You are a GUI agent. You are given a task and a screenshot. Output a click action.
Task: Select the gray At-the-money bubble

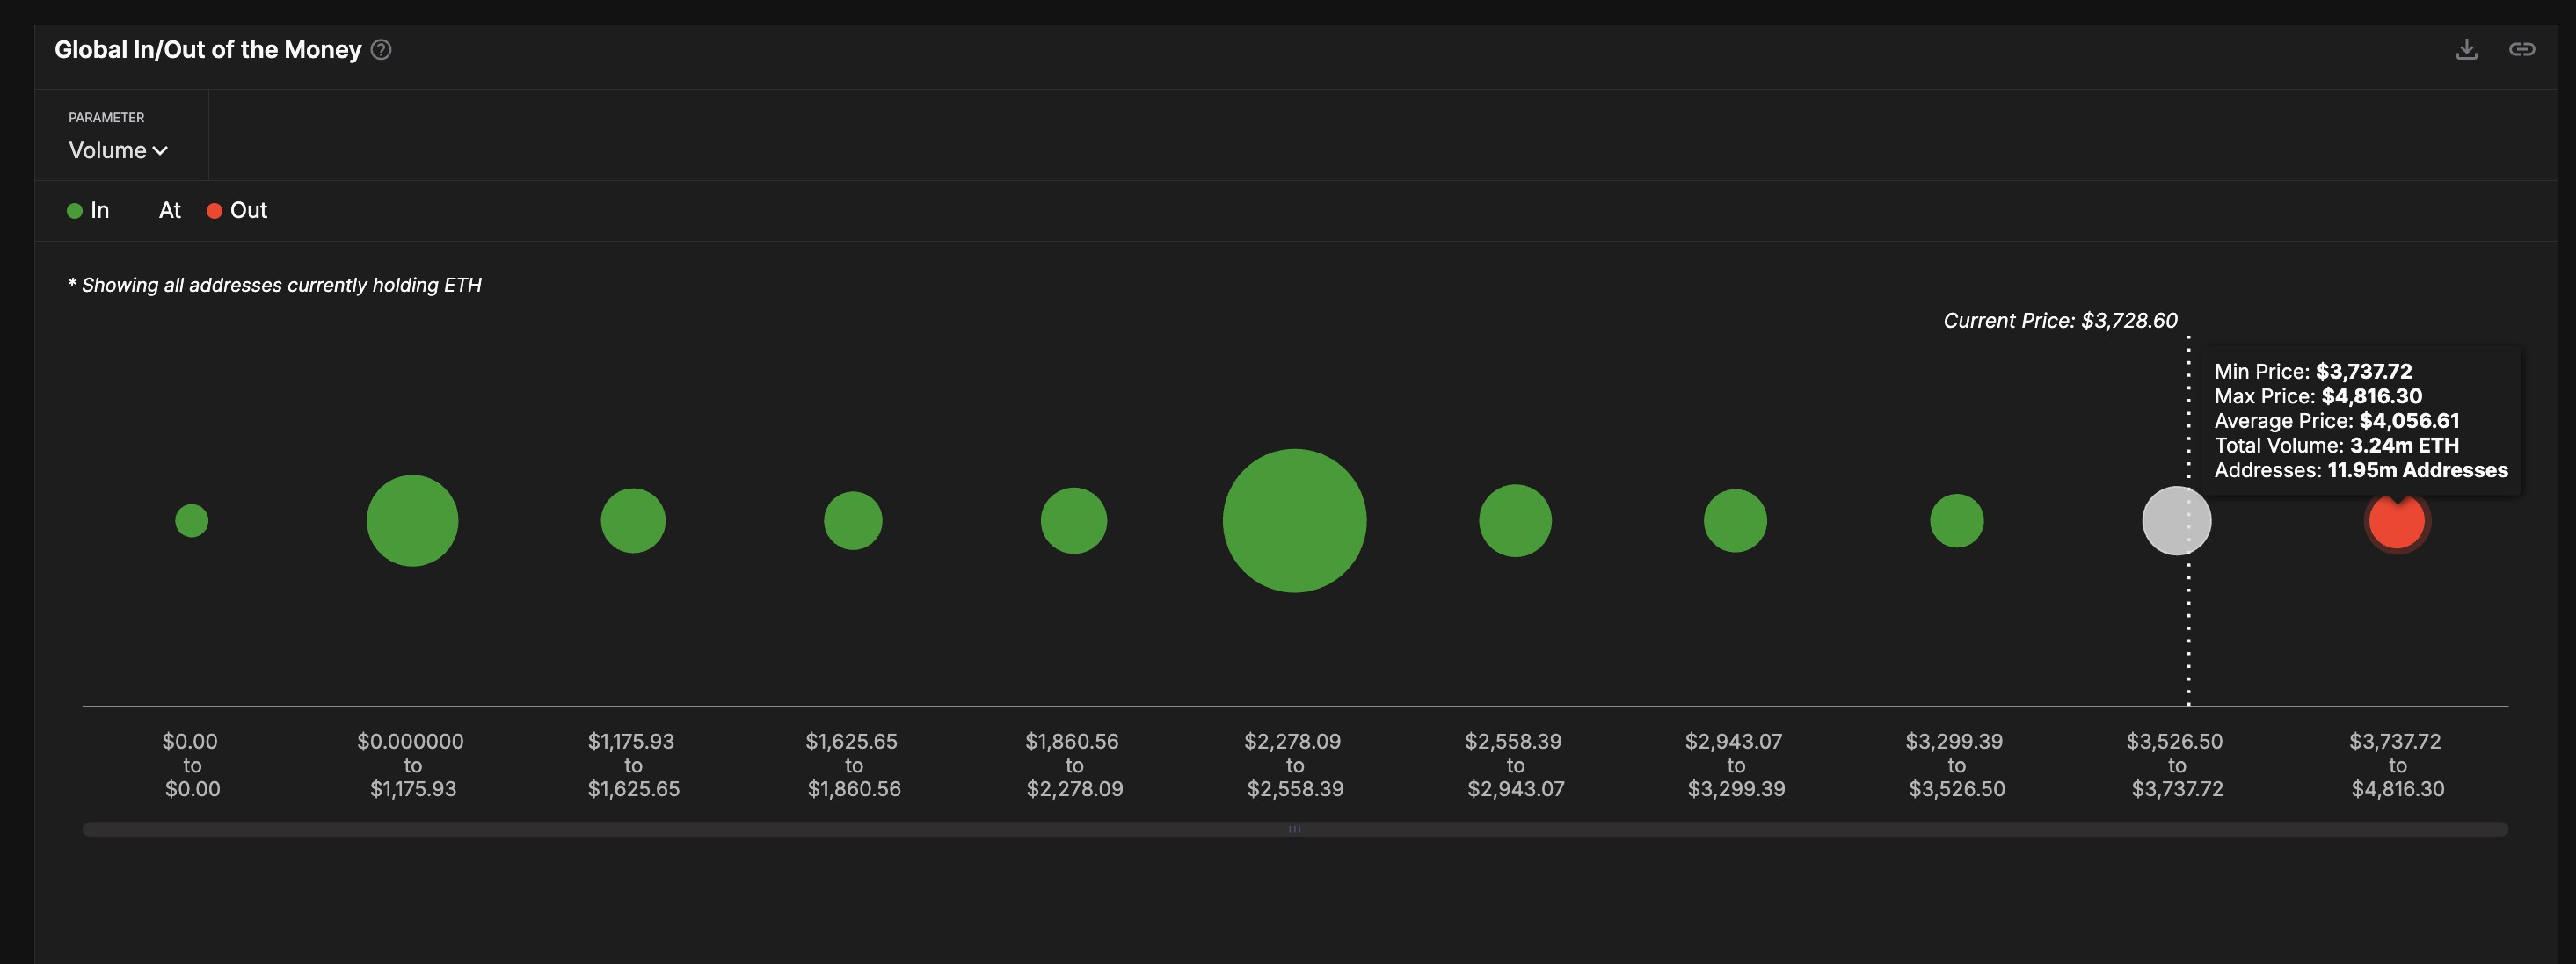coord(2176,520)
